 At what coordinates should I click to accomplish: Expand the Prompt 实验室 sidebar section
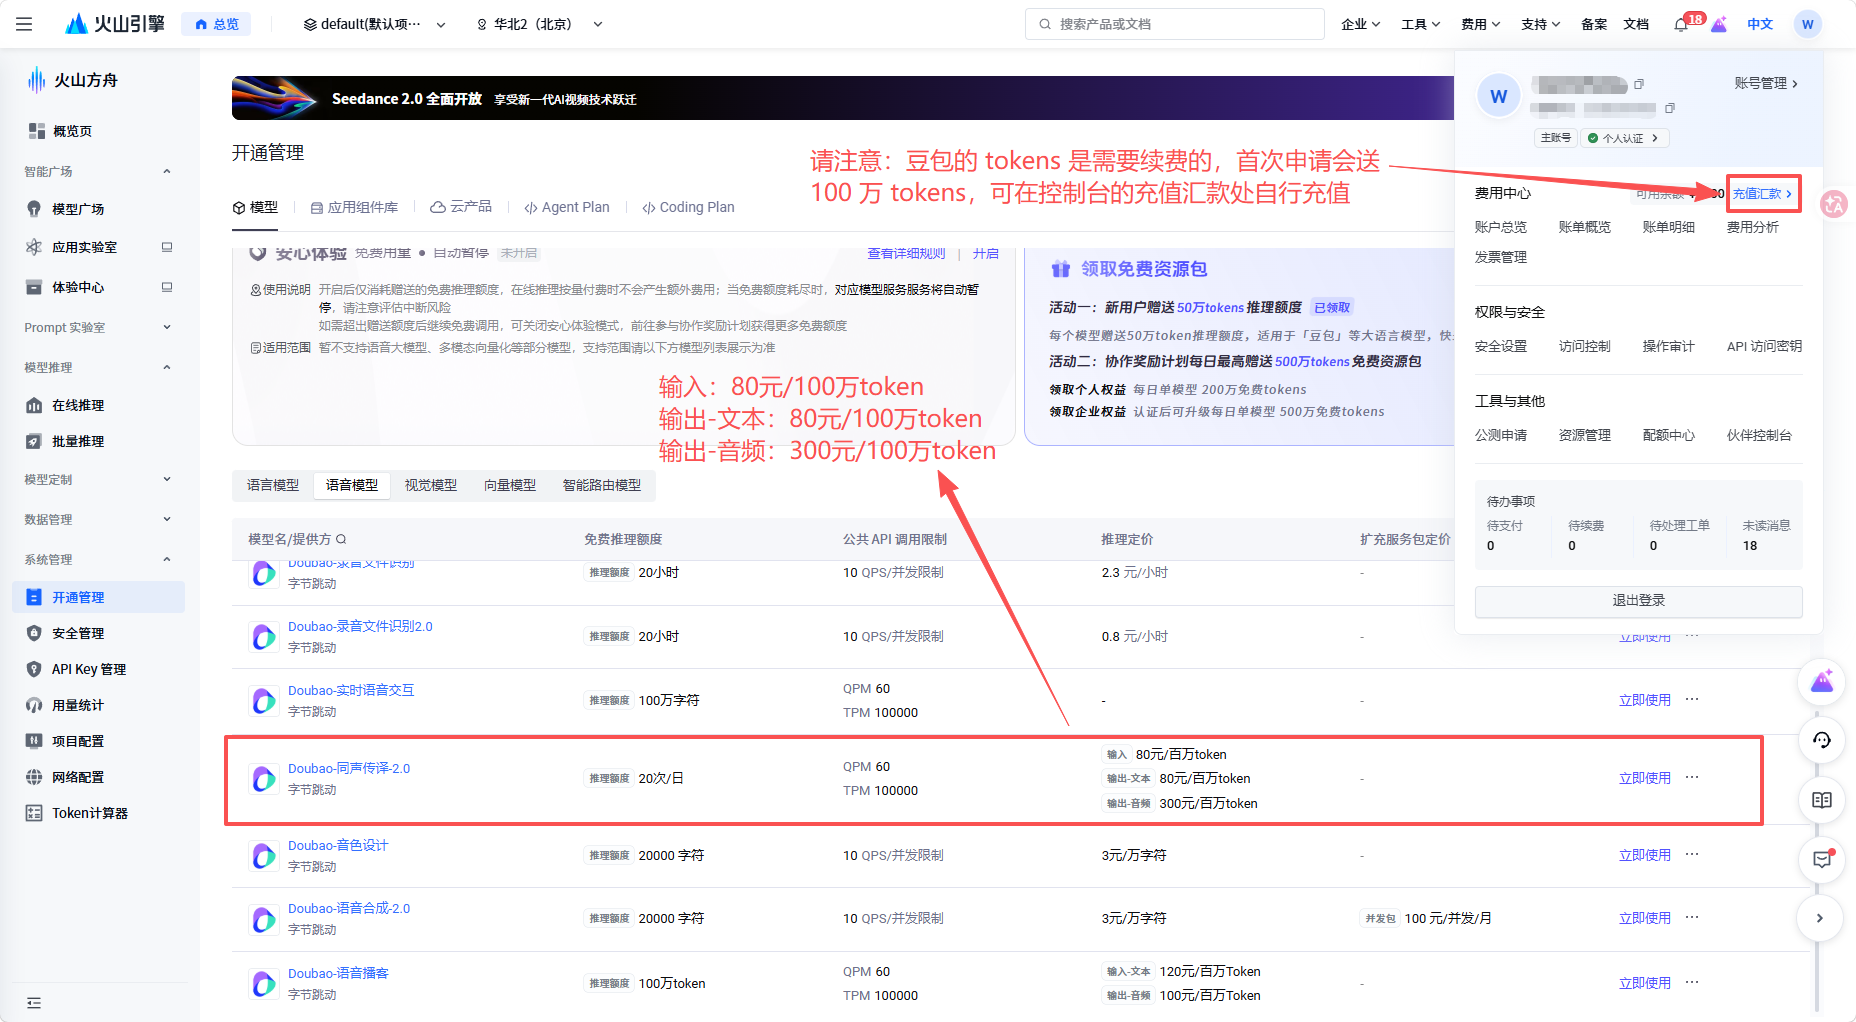click(x=98, y=327)
